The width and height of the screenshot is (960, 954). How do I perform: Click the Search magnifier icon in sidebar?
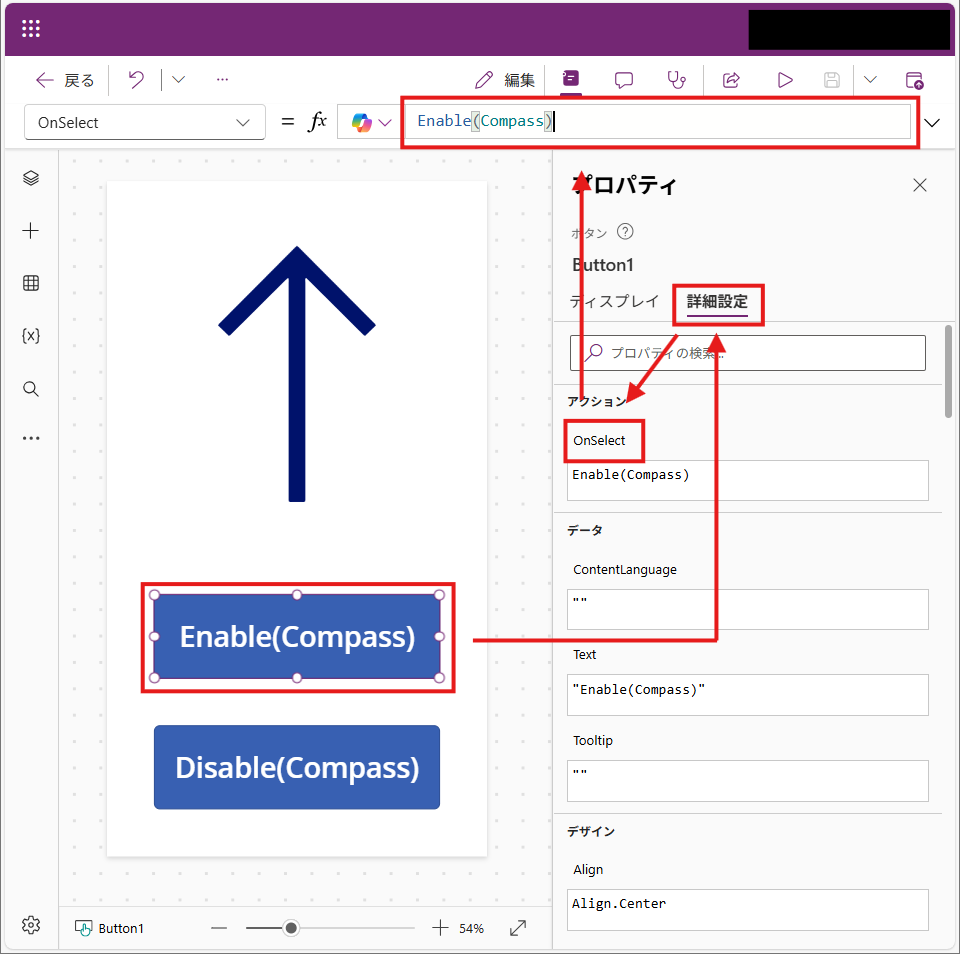[x=31, y=389]
